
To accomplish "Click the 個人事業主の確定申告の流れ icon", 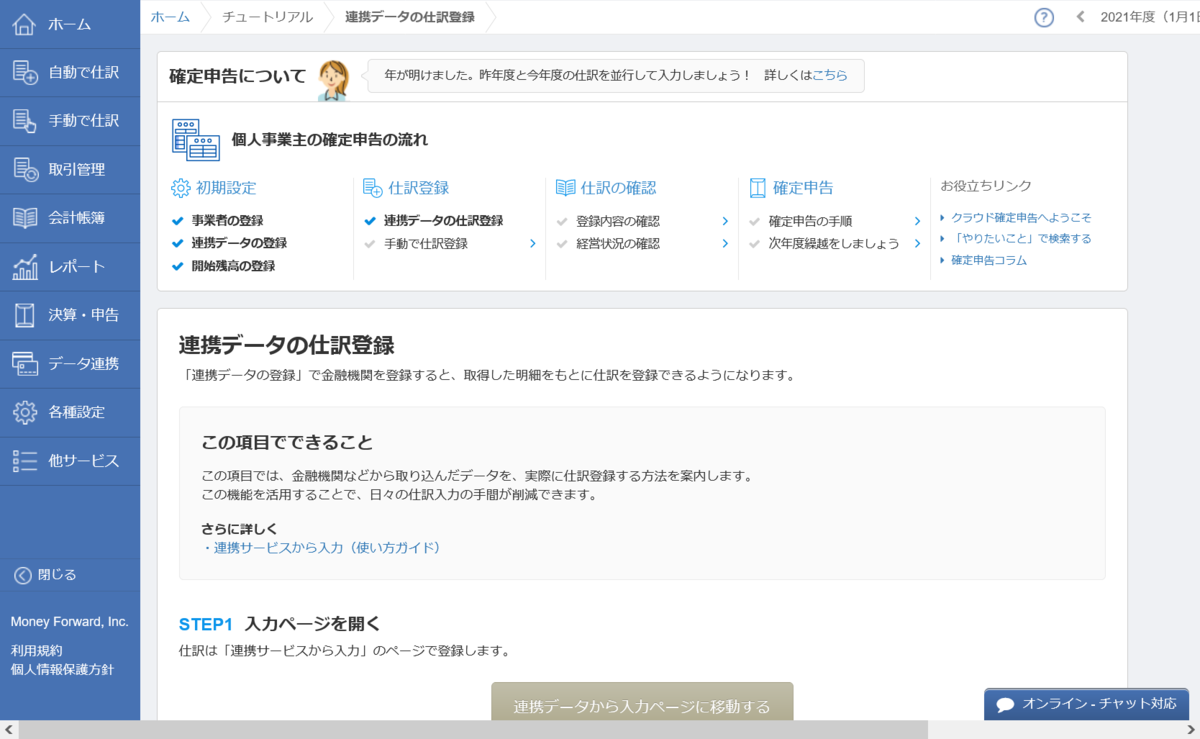I will pyautogui.click(x=196, y=140).
